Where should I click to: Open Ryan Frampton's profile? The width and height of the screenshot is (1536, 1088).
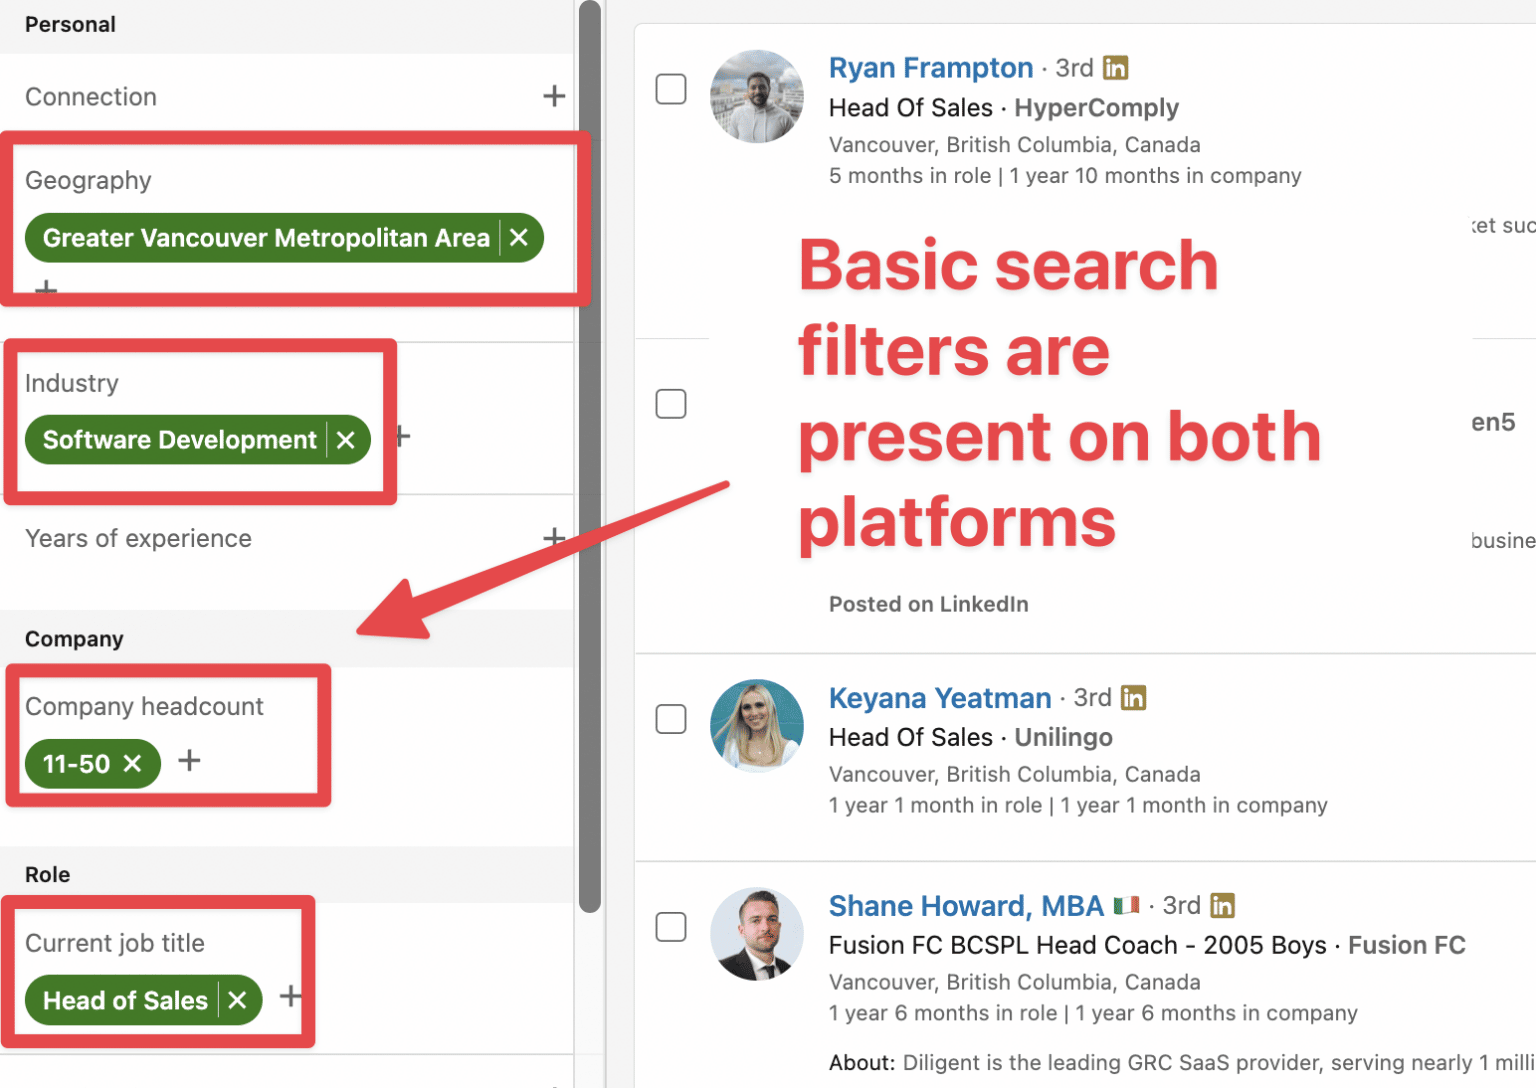point(931,67)
